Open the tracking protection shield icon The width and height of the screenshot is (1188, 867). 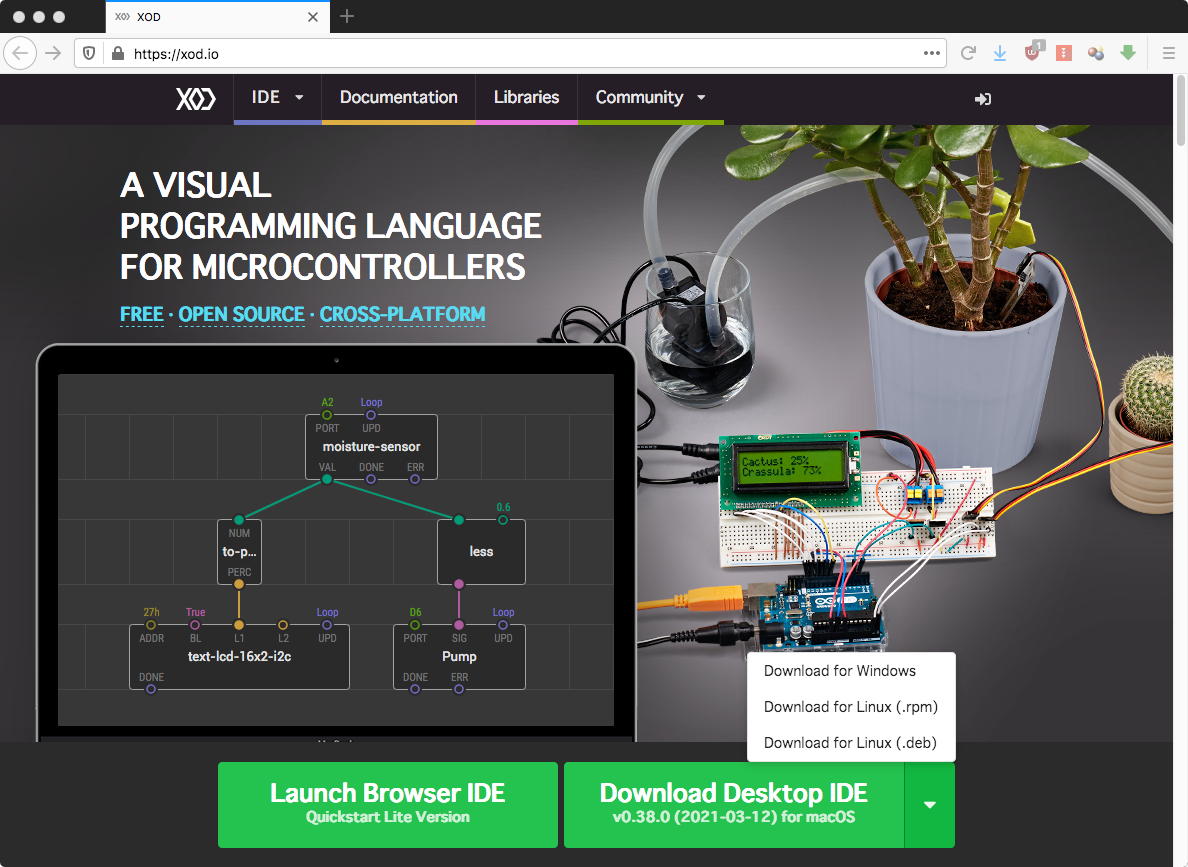(x=89, y=54)
